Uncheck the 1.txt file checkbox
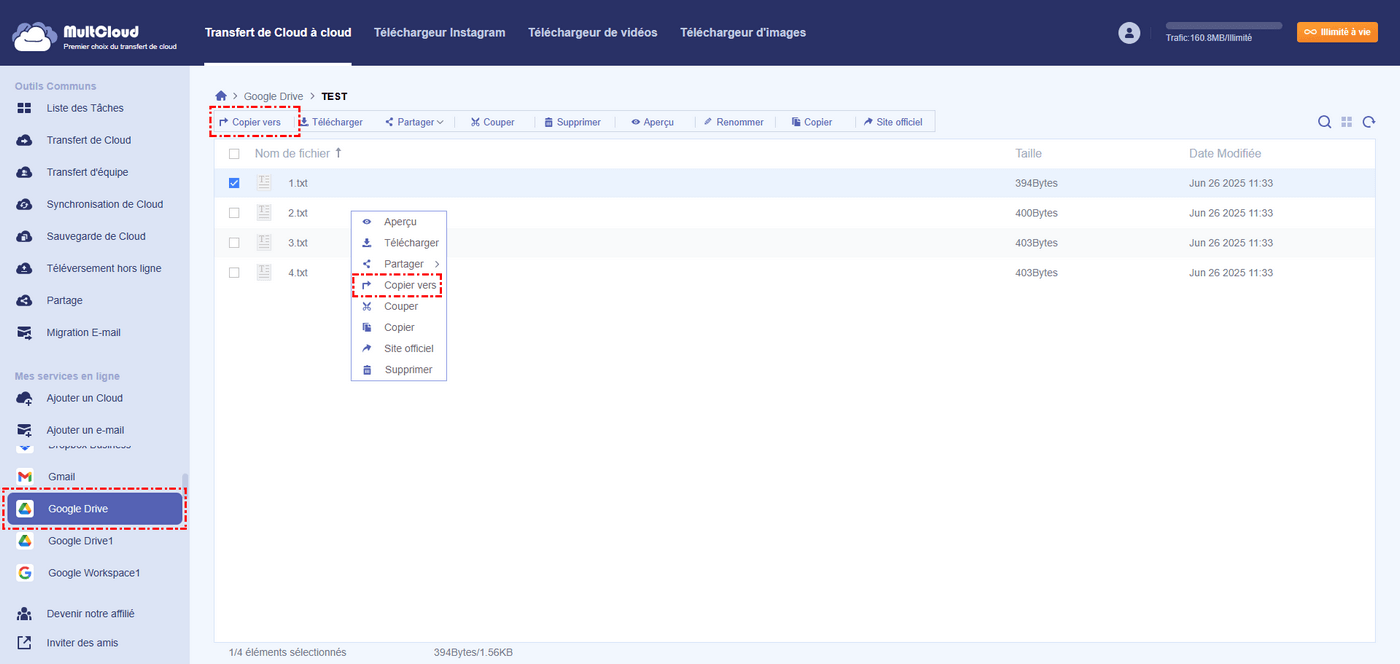 tap(234, 183)
